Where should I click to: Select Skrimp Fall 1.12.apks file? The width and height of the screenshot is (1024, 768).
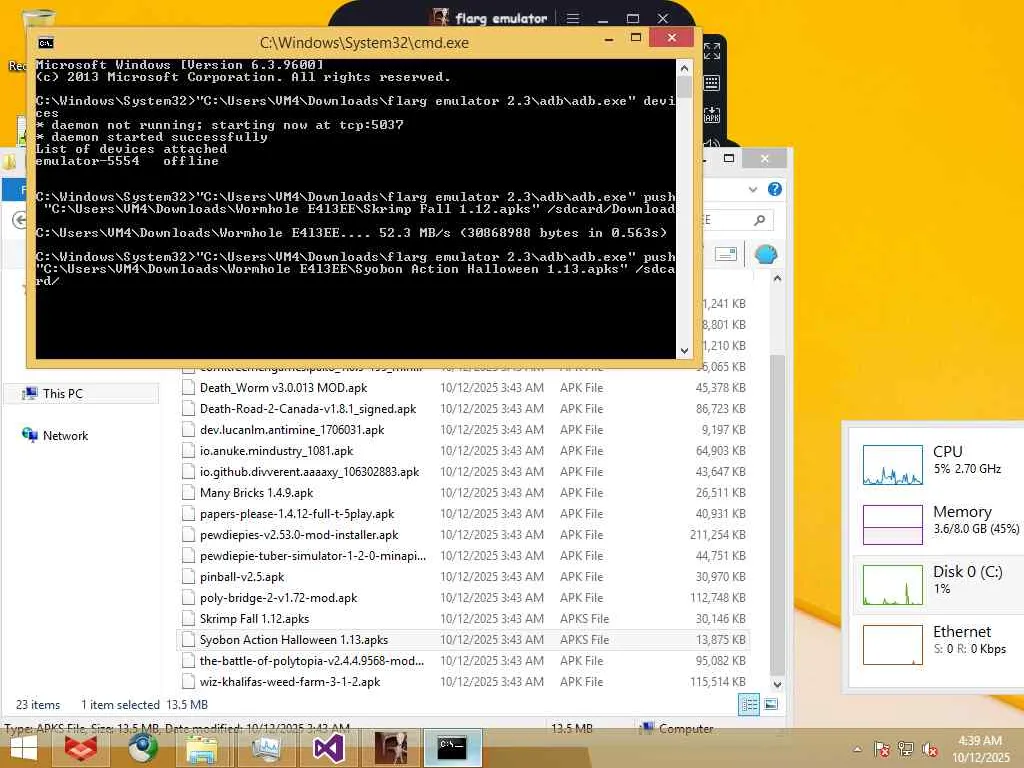tap(255, 618)
